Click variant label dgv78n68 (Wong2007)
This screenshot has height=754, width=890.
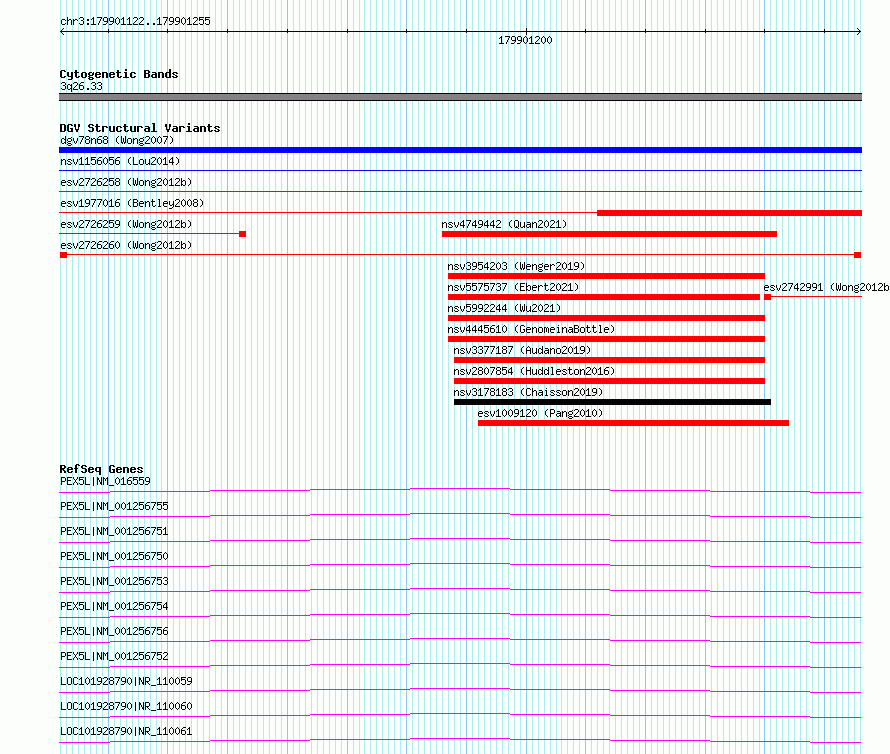tap(117, 140)
